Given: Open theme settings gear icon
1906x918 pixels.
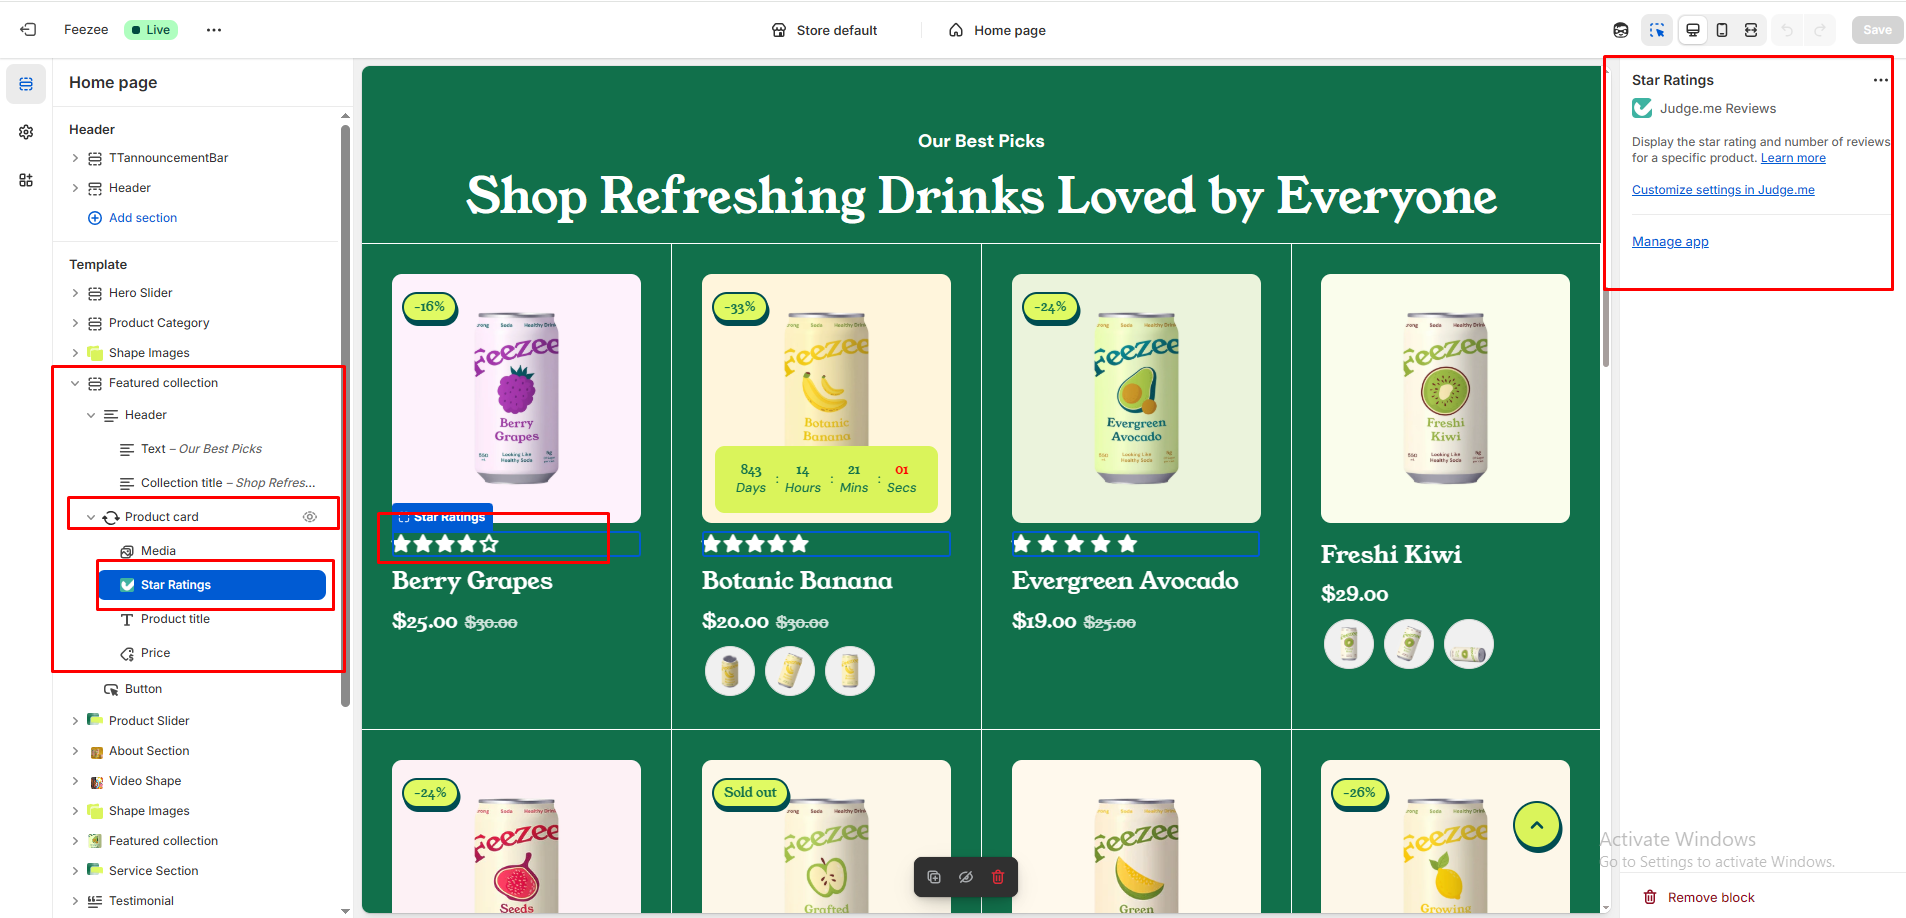Looking at the screenshot, I should pyautogui.click(x=26, y=132).
